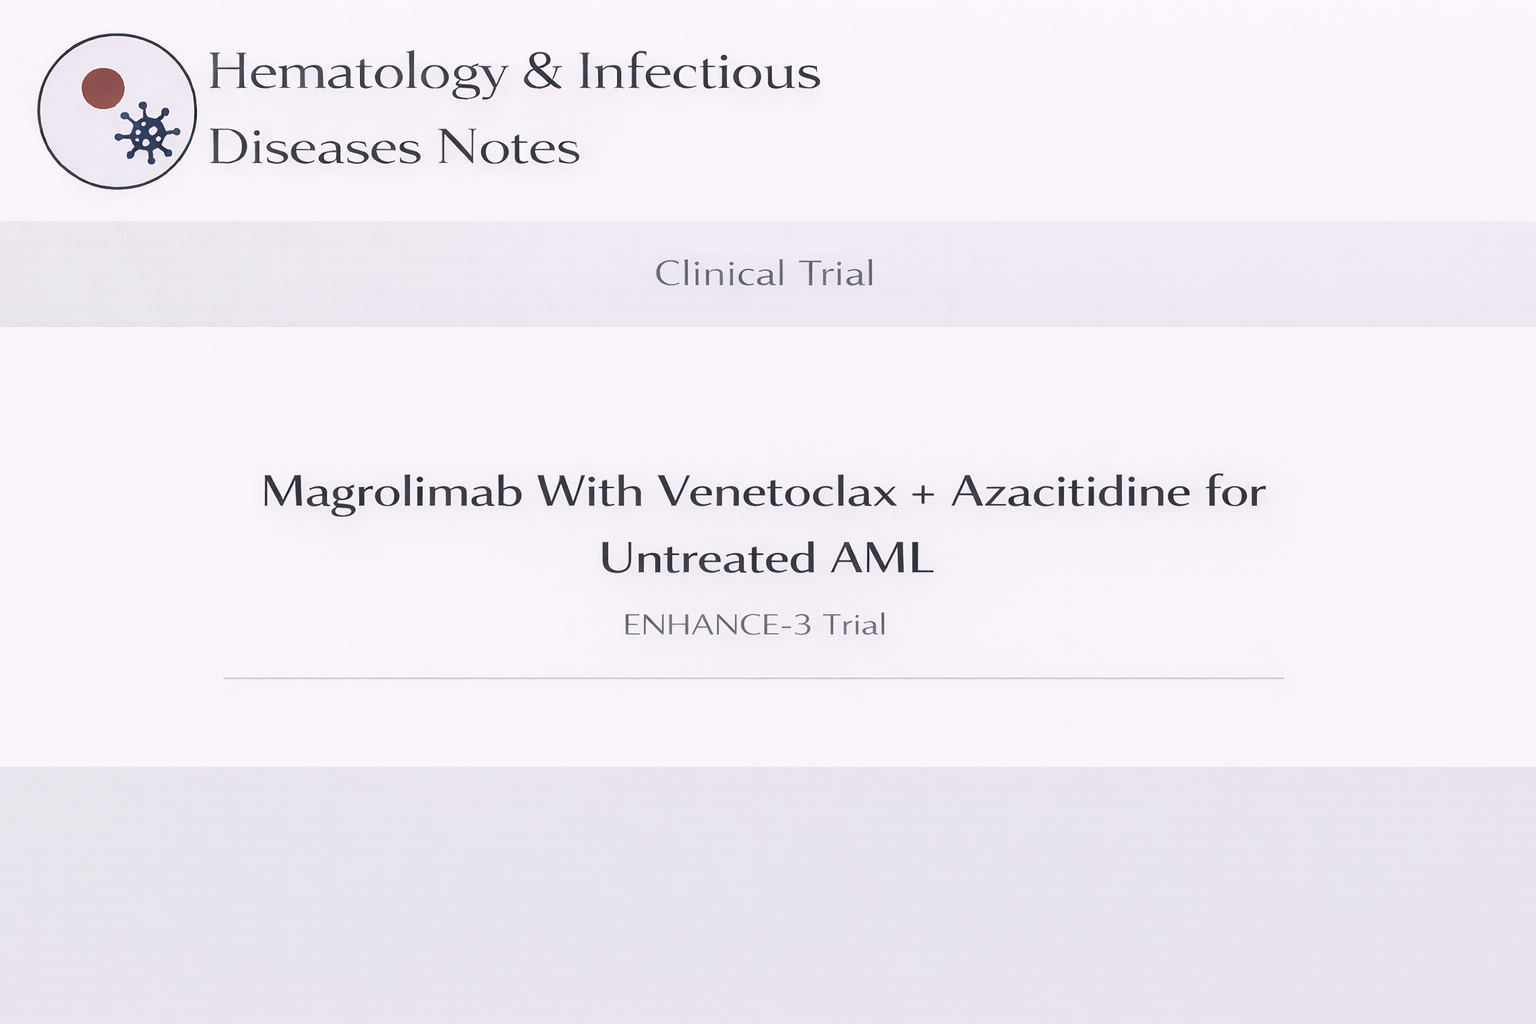The width and height of the screenshot is (1536, 1024).
Task: Click the horizontal divider below the subtitle
Action: coord(753,678)
